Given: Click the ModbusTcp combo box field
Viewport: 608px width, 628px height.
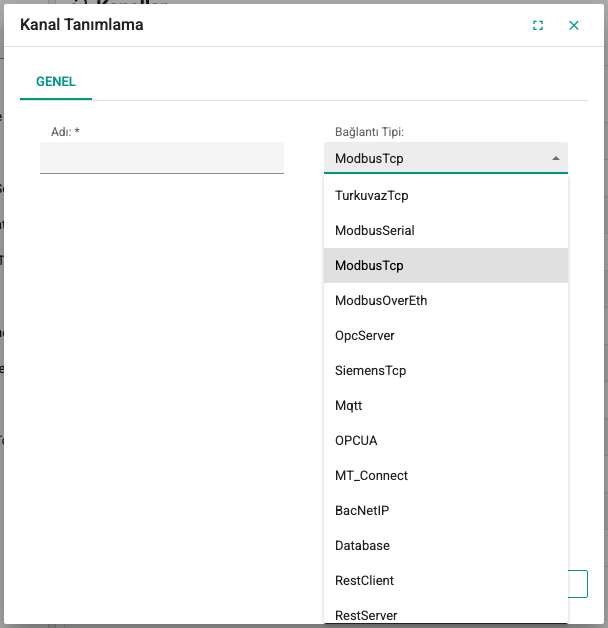Looking at the screenshot, I should point(446,158).
